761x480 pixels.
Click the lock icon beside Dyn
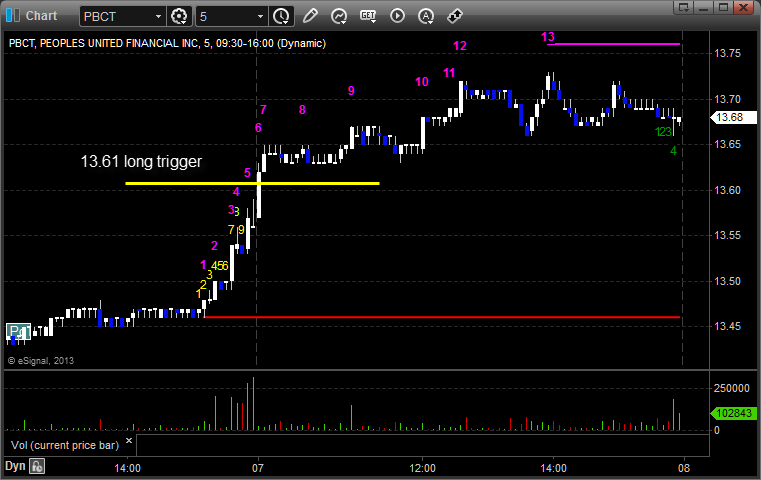click(x=37, y=466)
